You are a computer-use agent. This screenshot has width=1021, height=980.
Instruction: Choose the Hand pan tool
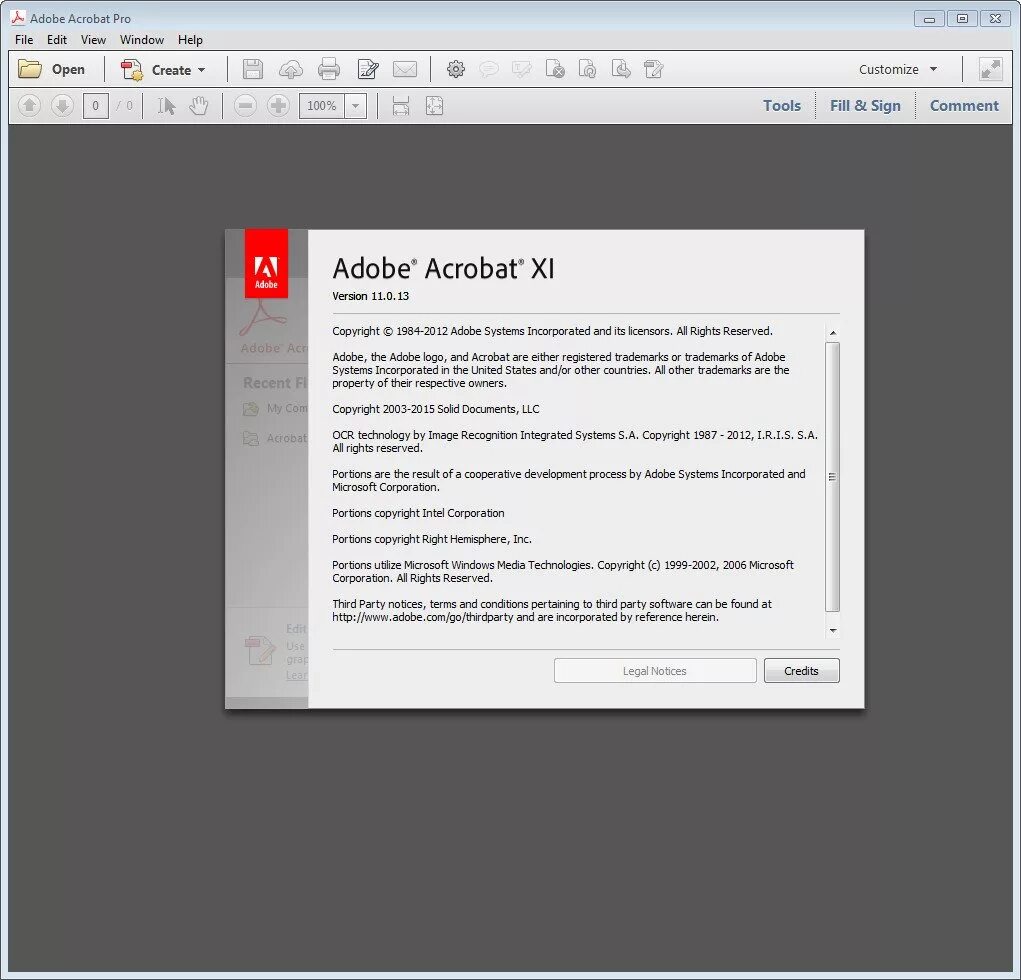(x=199, y=105)
